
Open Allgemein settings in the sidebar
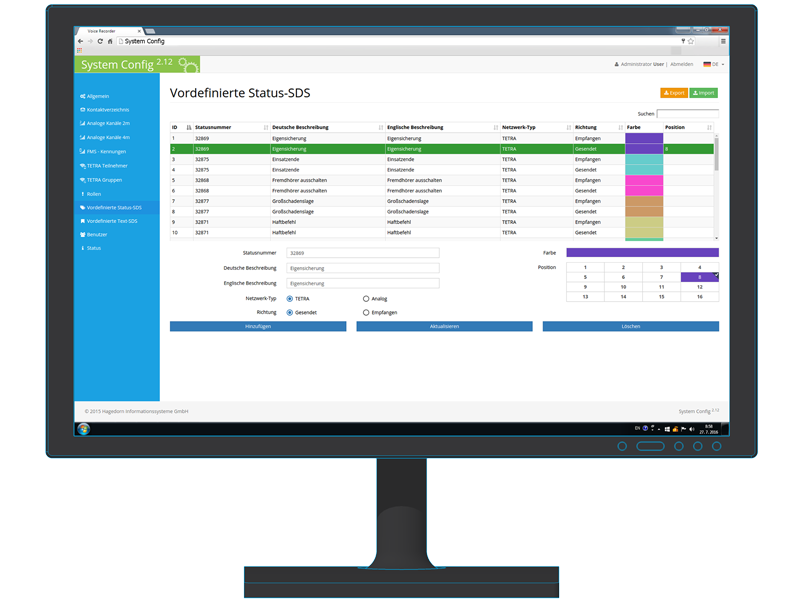[98, 96]
